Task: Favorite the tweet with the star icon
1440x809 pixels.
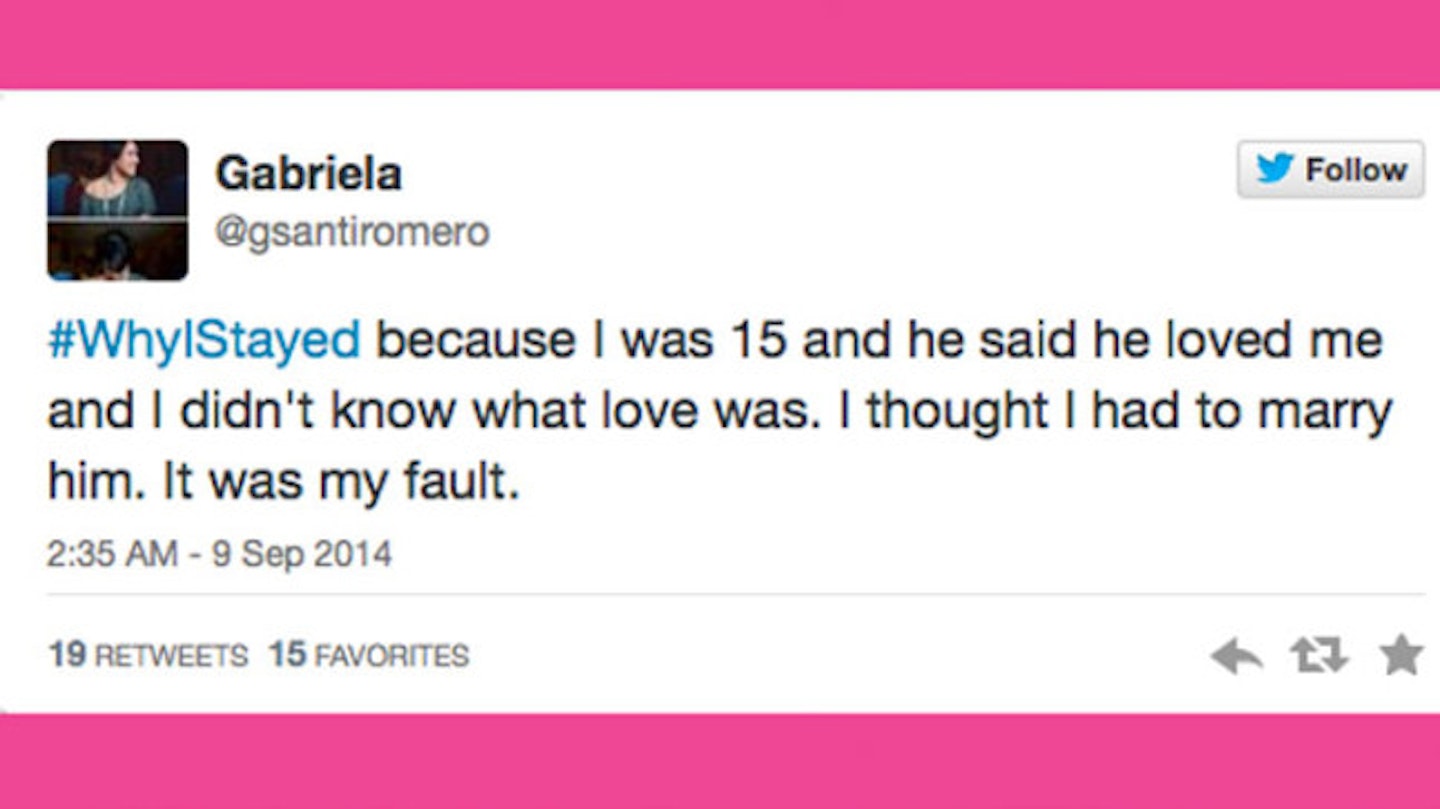Action: pos(1401,656)
